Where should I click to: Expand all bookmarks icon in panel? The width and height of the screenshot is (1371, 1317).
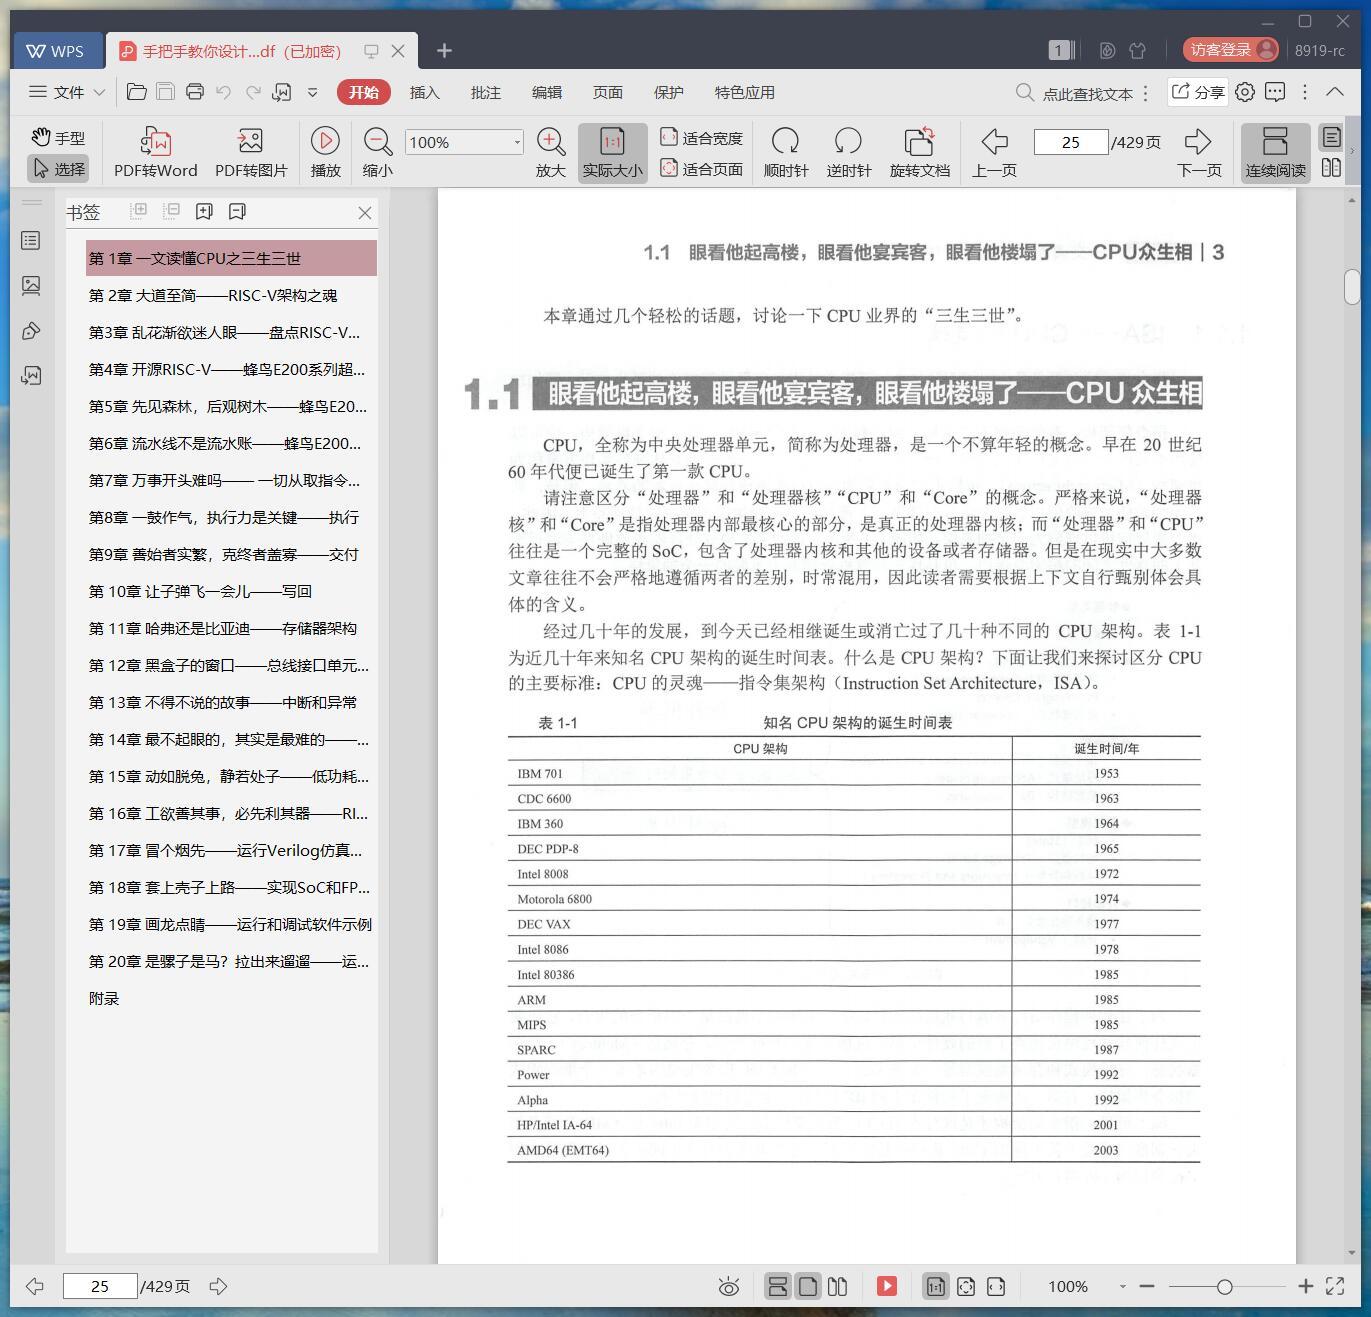(x=139, y=211)
